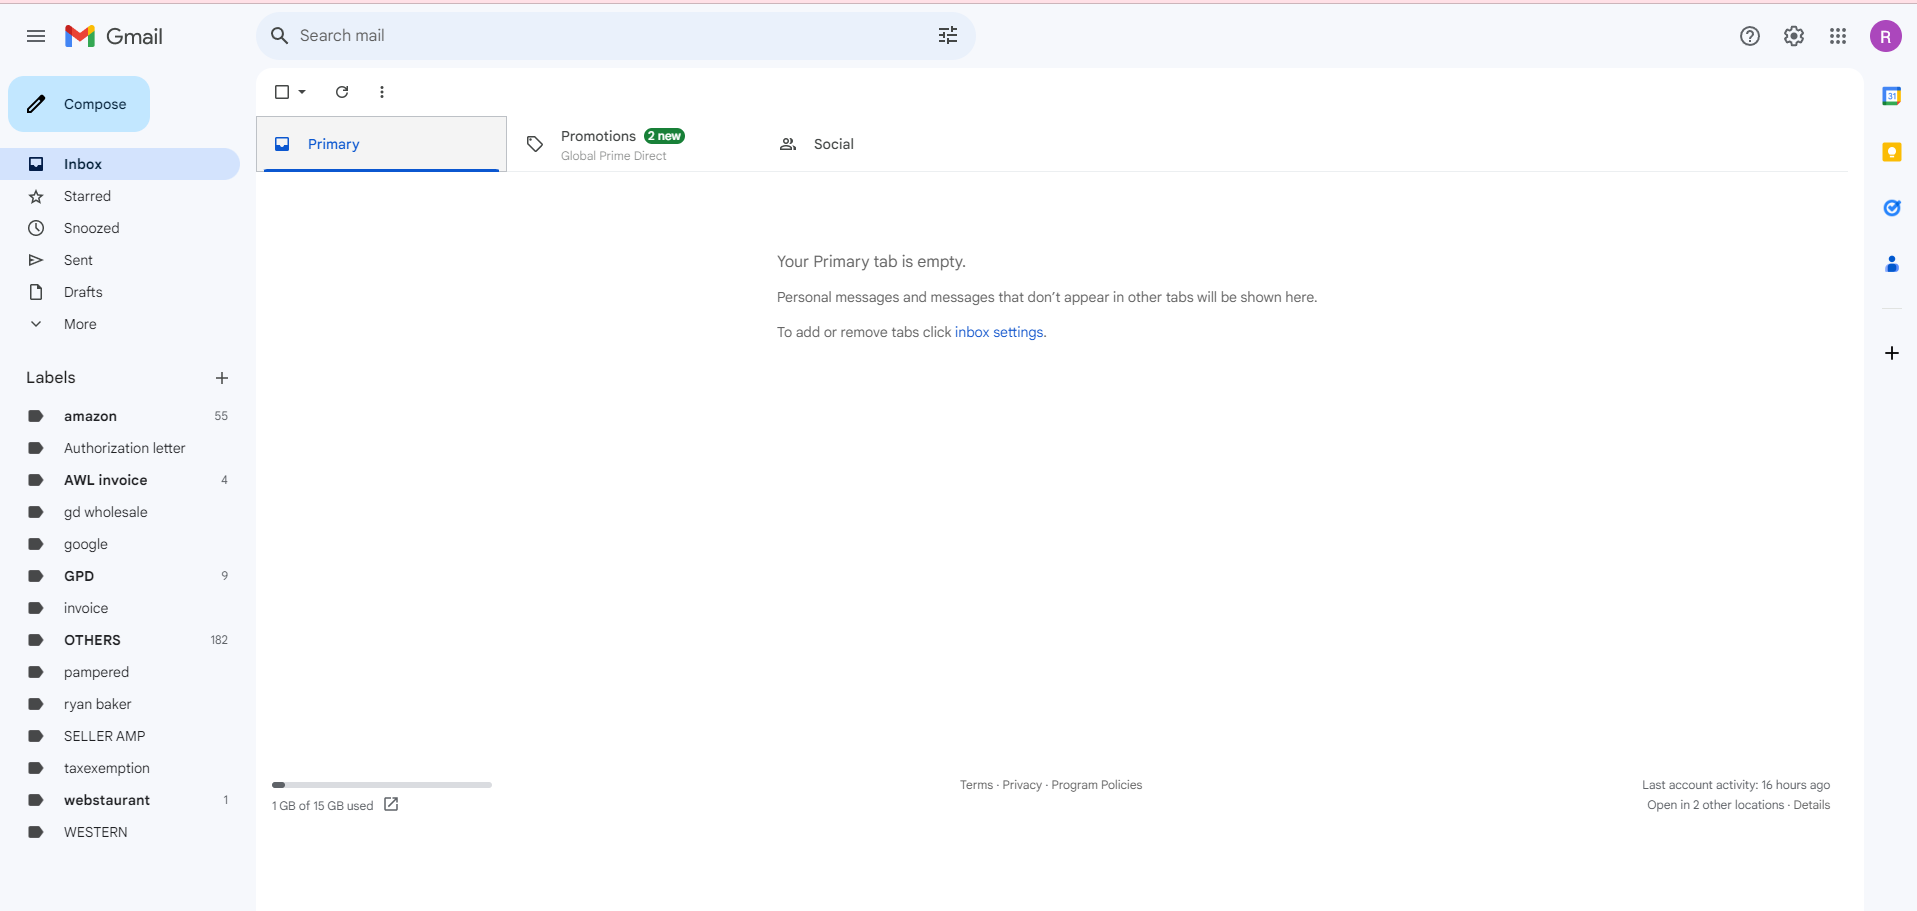Open the gd wholesale label
This screenshot has height=911, width=1917.
click(120, 512)
